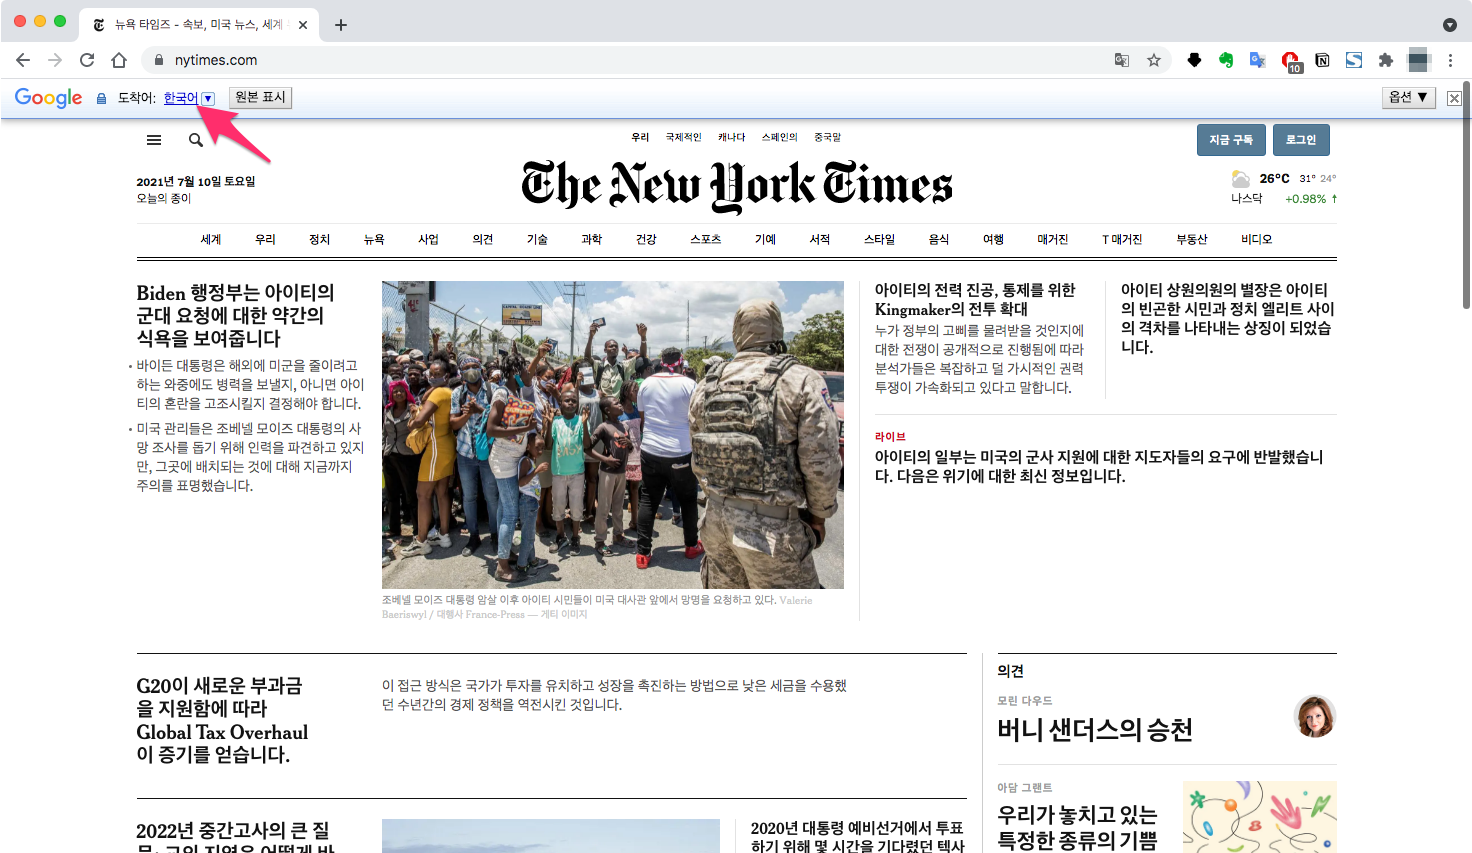Open the T 매거진 section

1122,239
